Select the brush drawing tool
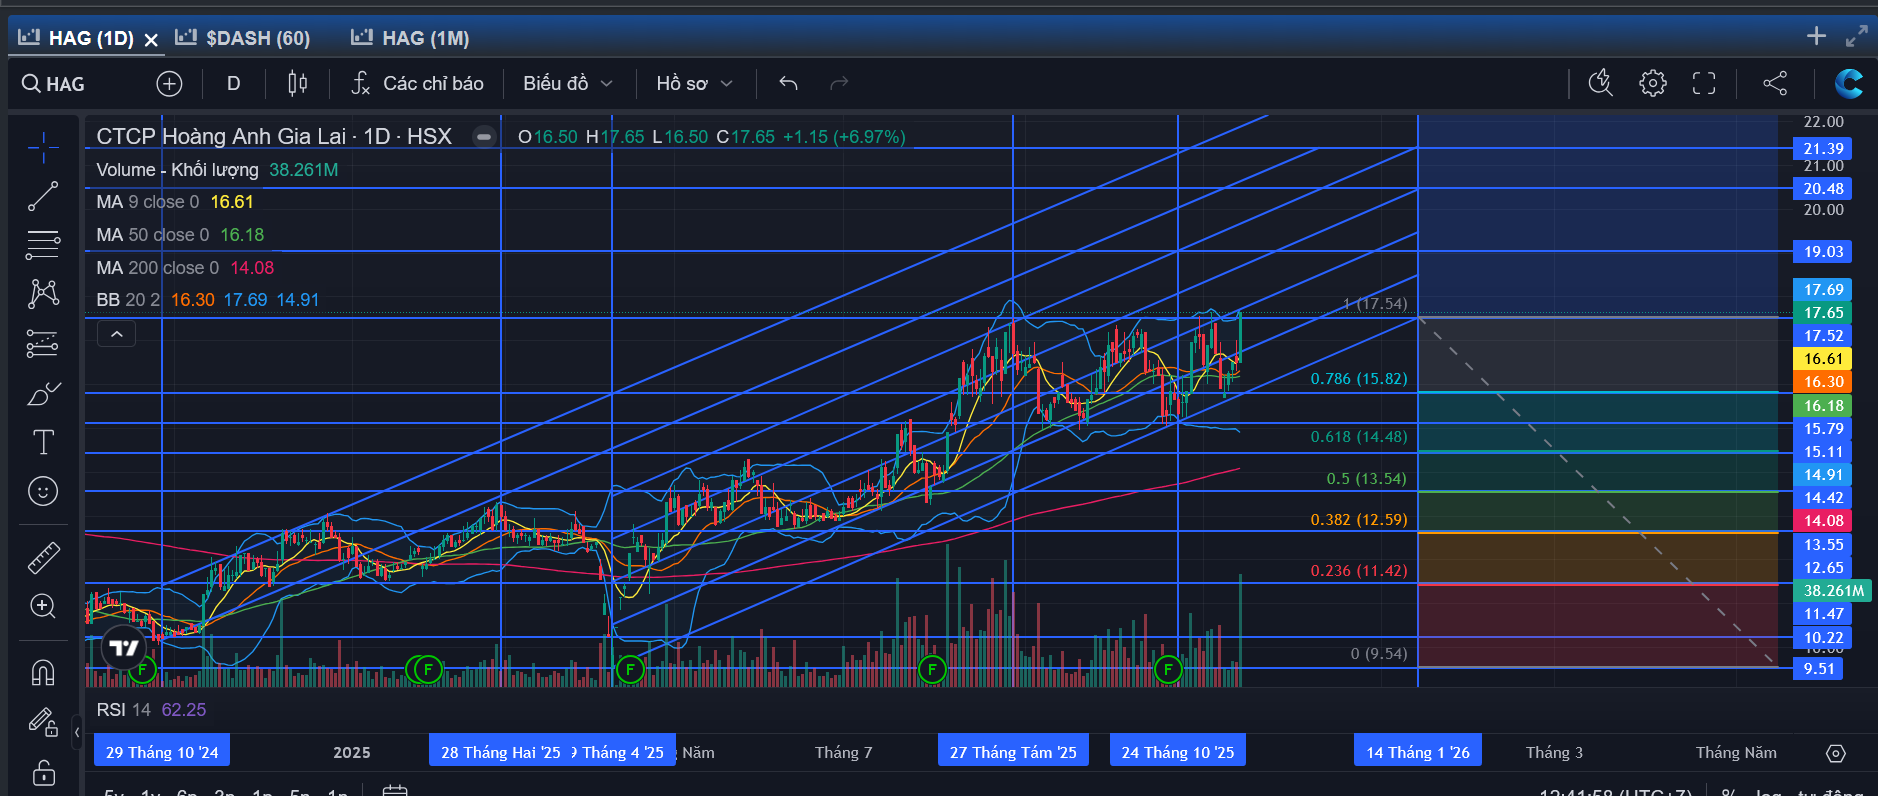Viewport: 1878px width, 796px height. [x=43, y=393]
